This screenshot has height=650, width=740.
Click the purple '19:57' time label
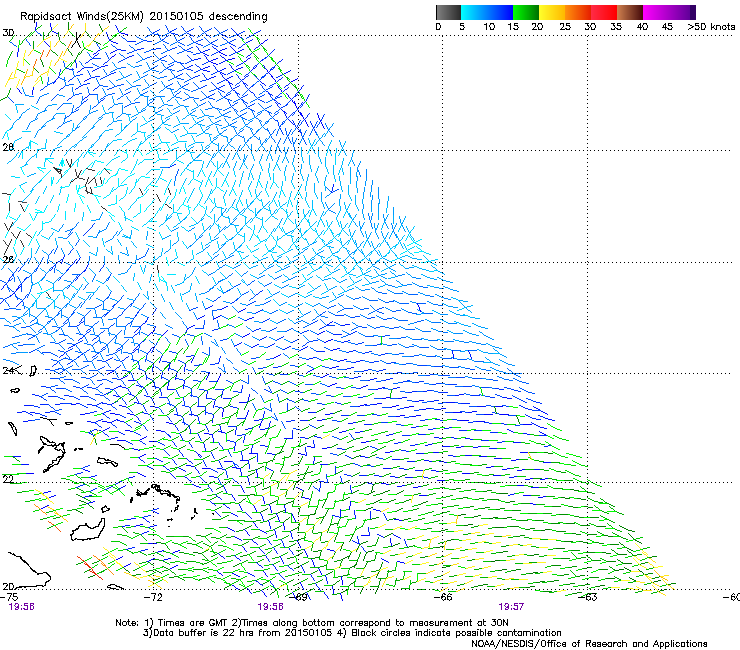pos(511,607)
